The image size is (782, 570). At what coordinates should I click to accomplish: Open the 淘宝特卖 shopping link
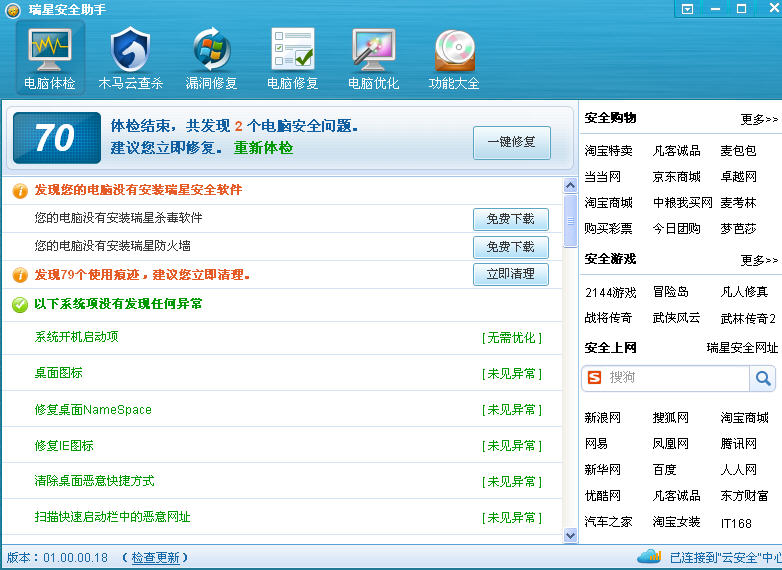(x=608, y=151)
